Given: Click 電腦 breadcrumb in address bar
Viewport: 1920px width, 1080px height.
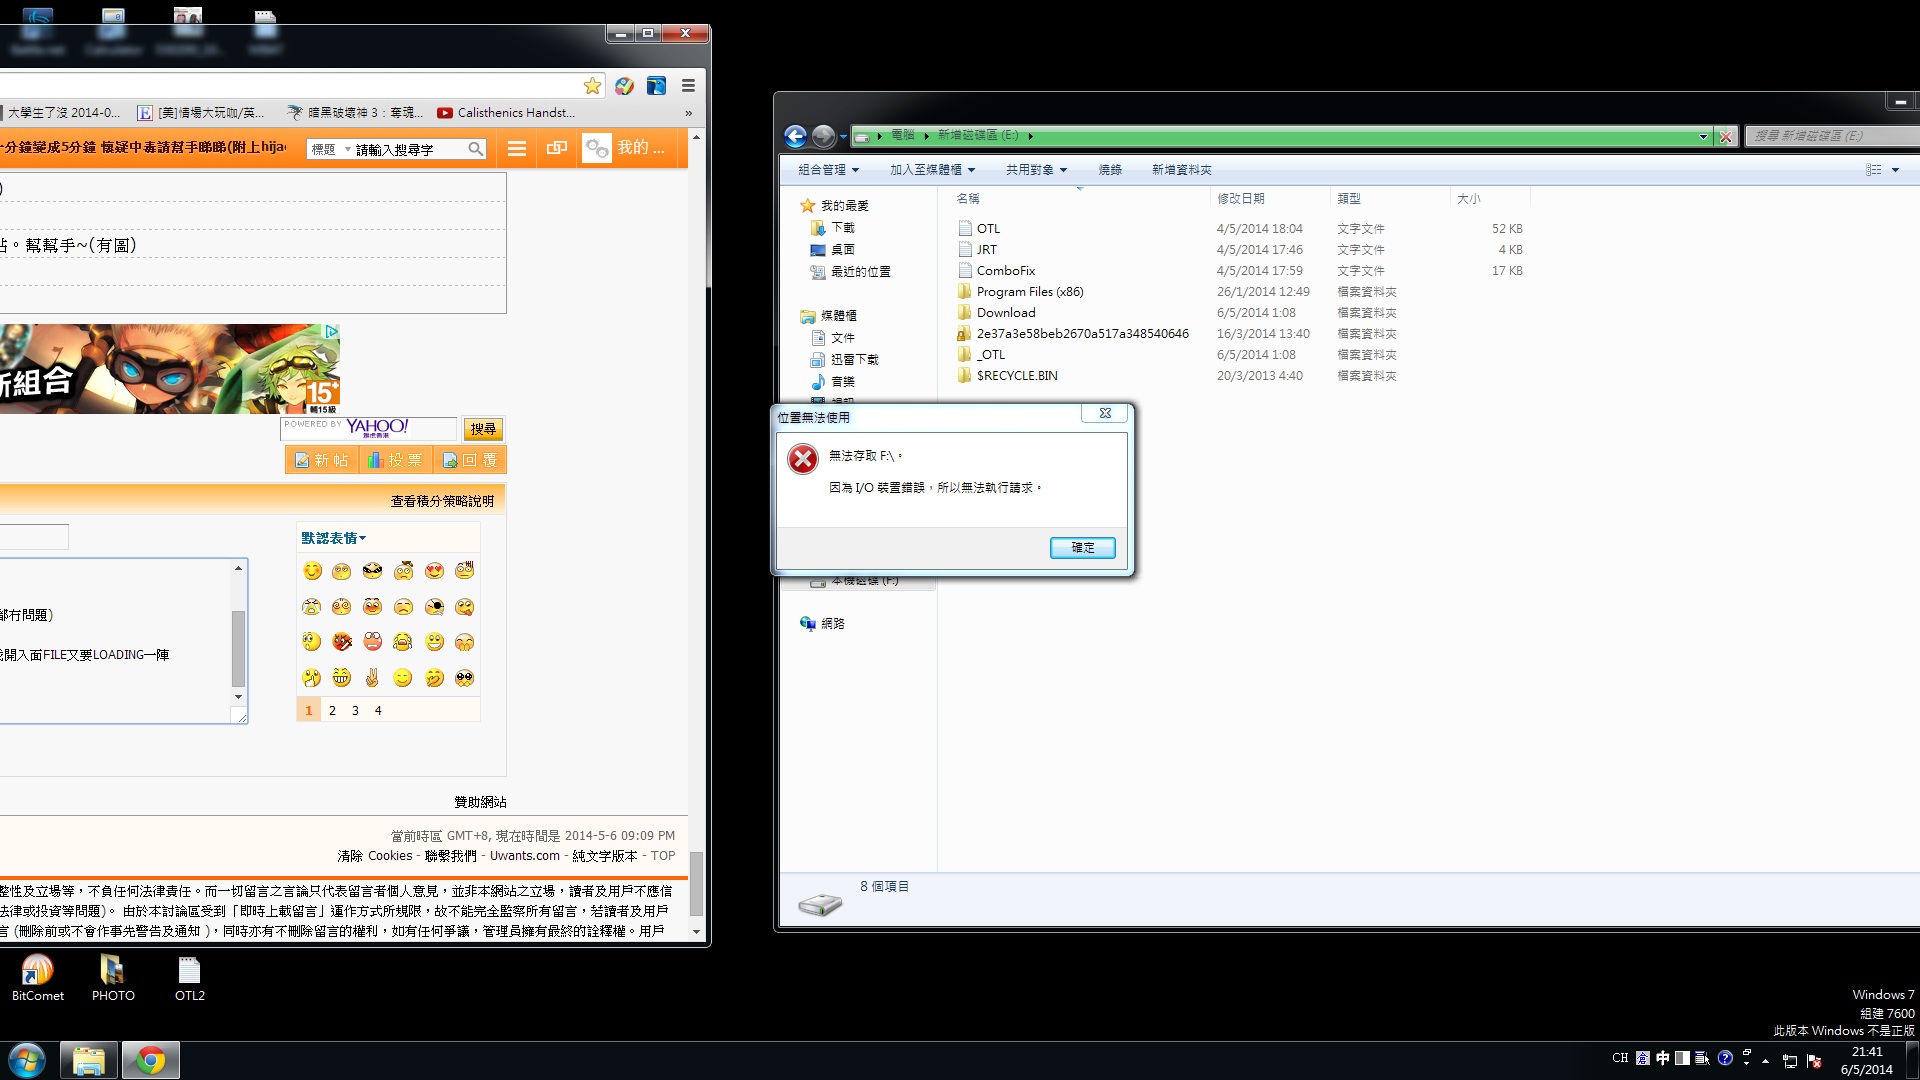Looking at the screenshot, I should tap(903, 135).
